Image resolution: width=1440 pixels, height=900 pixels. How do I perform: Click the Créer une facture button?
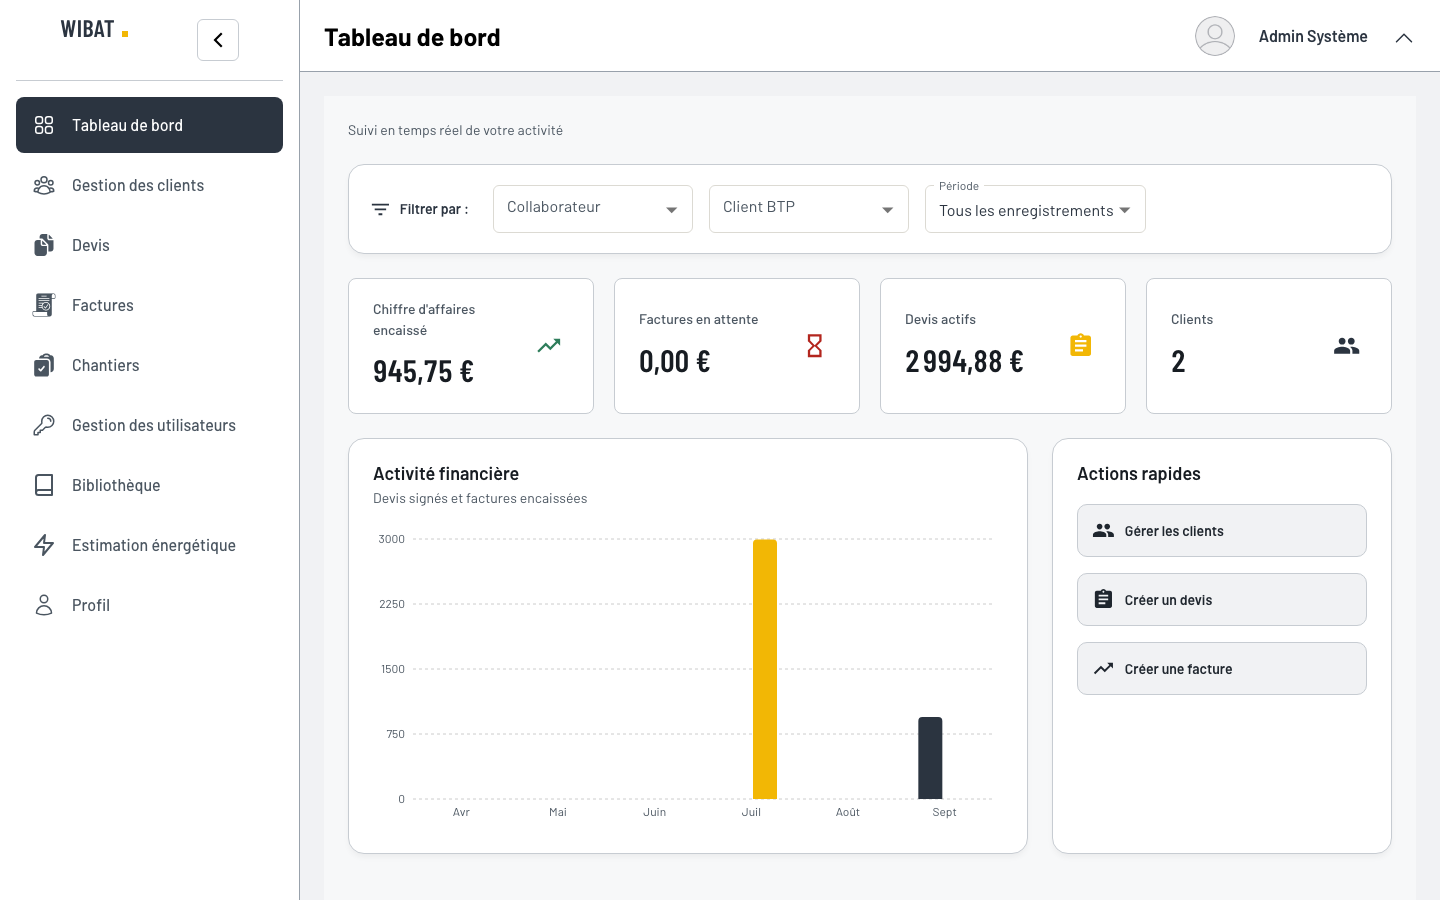pyautogui.click(x=1222, y=669)
